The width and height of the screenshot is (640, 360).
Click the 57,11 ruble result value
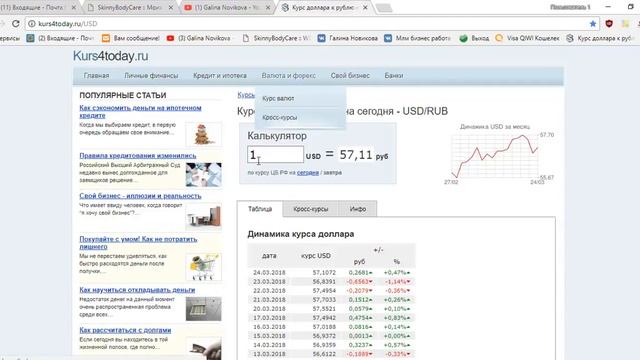click(x=356, y=155)
